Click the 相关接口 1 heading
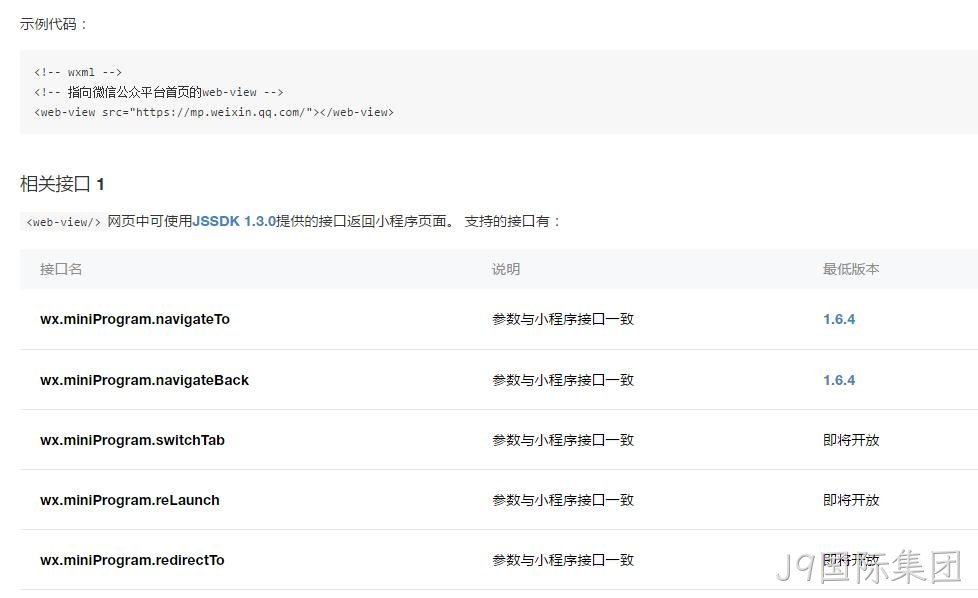This screenshot has width=978, height=598. click(62, 184)
